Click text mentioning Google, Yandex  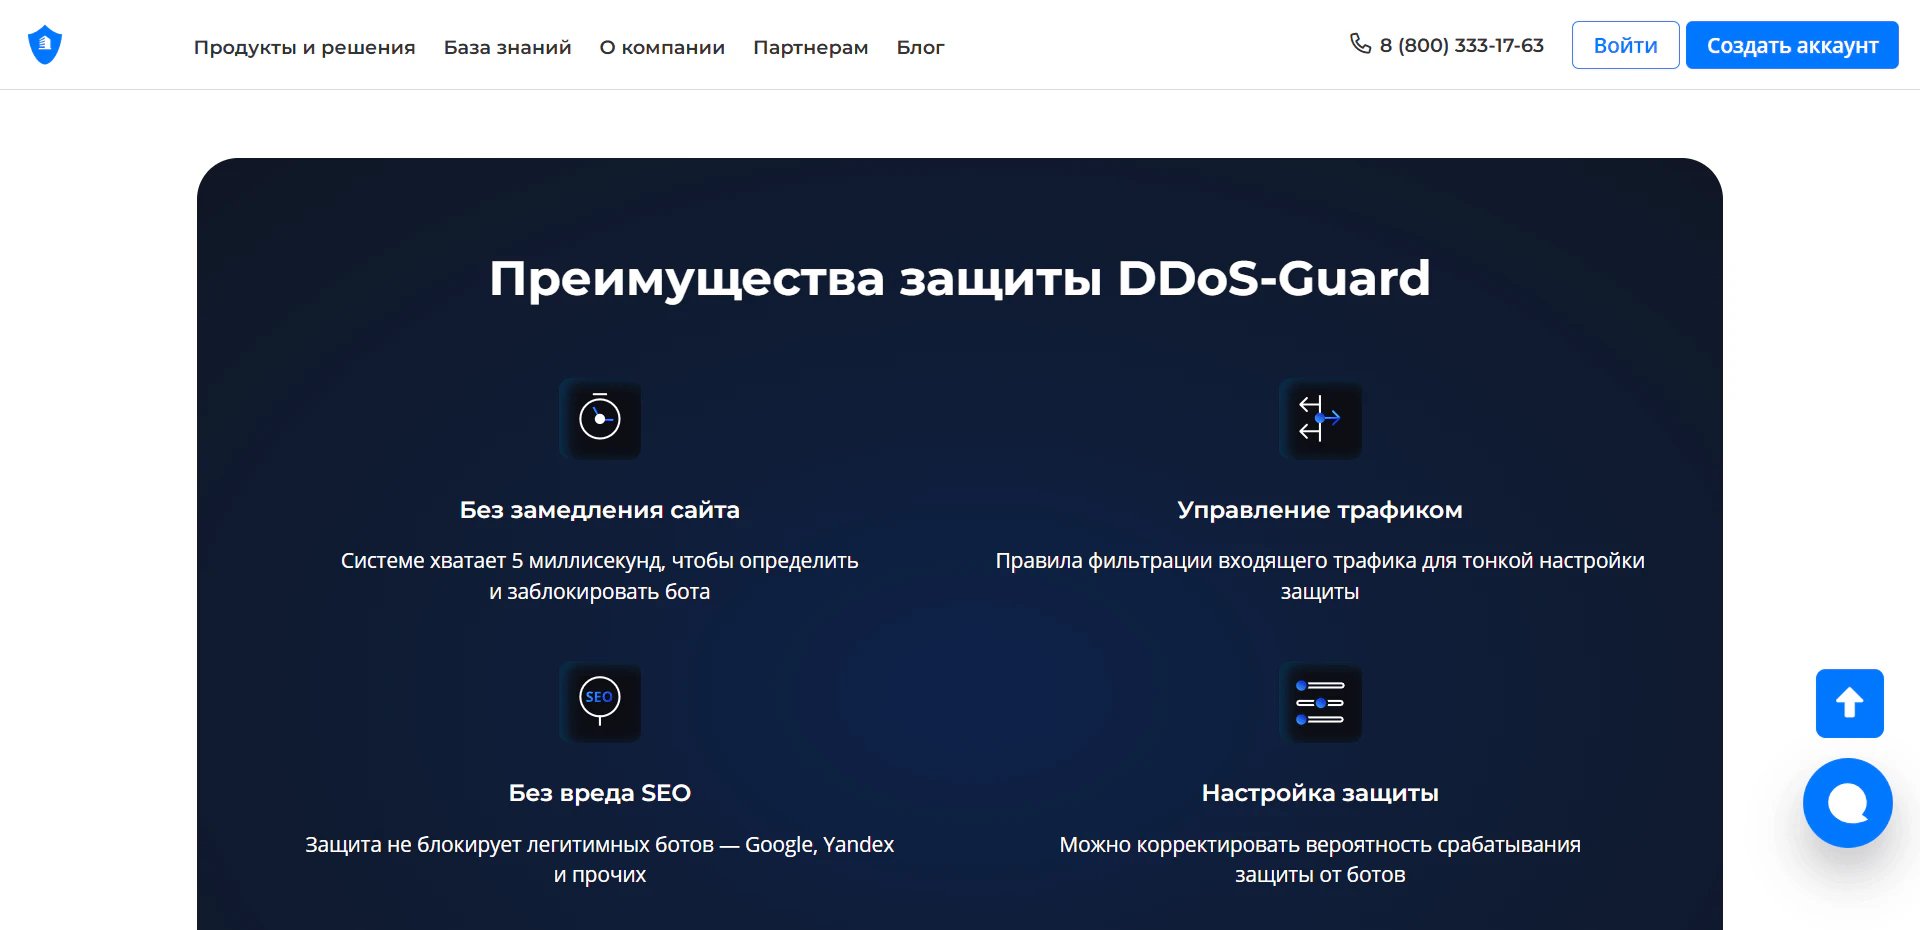pos(600,860)
